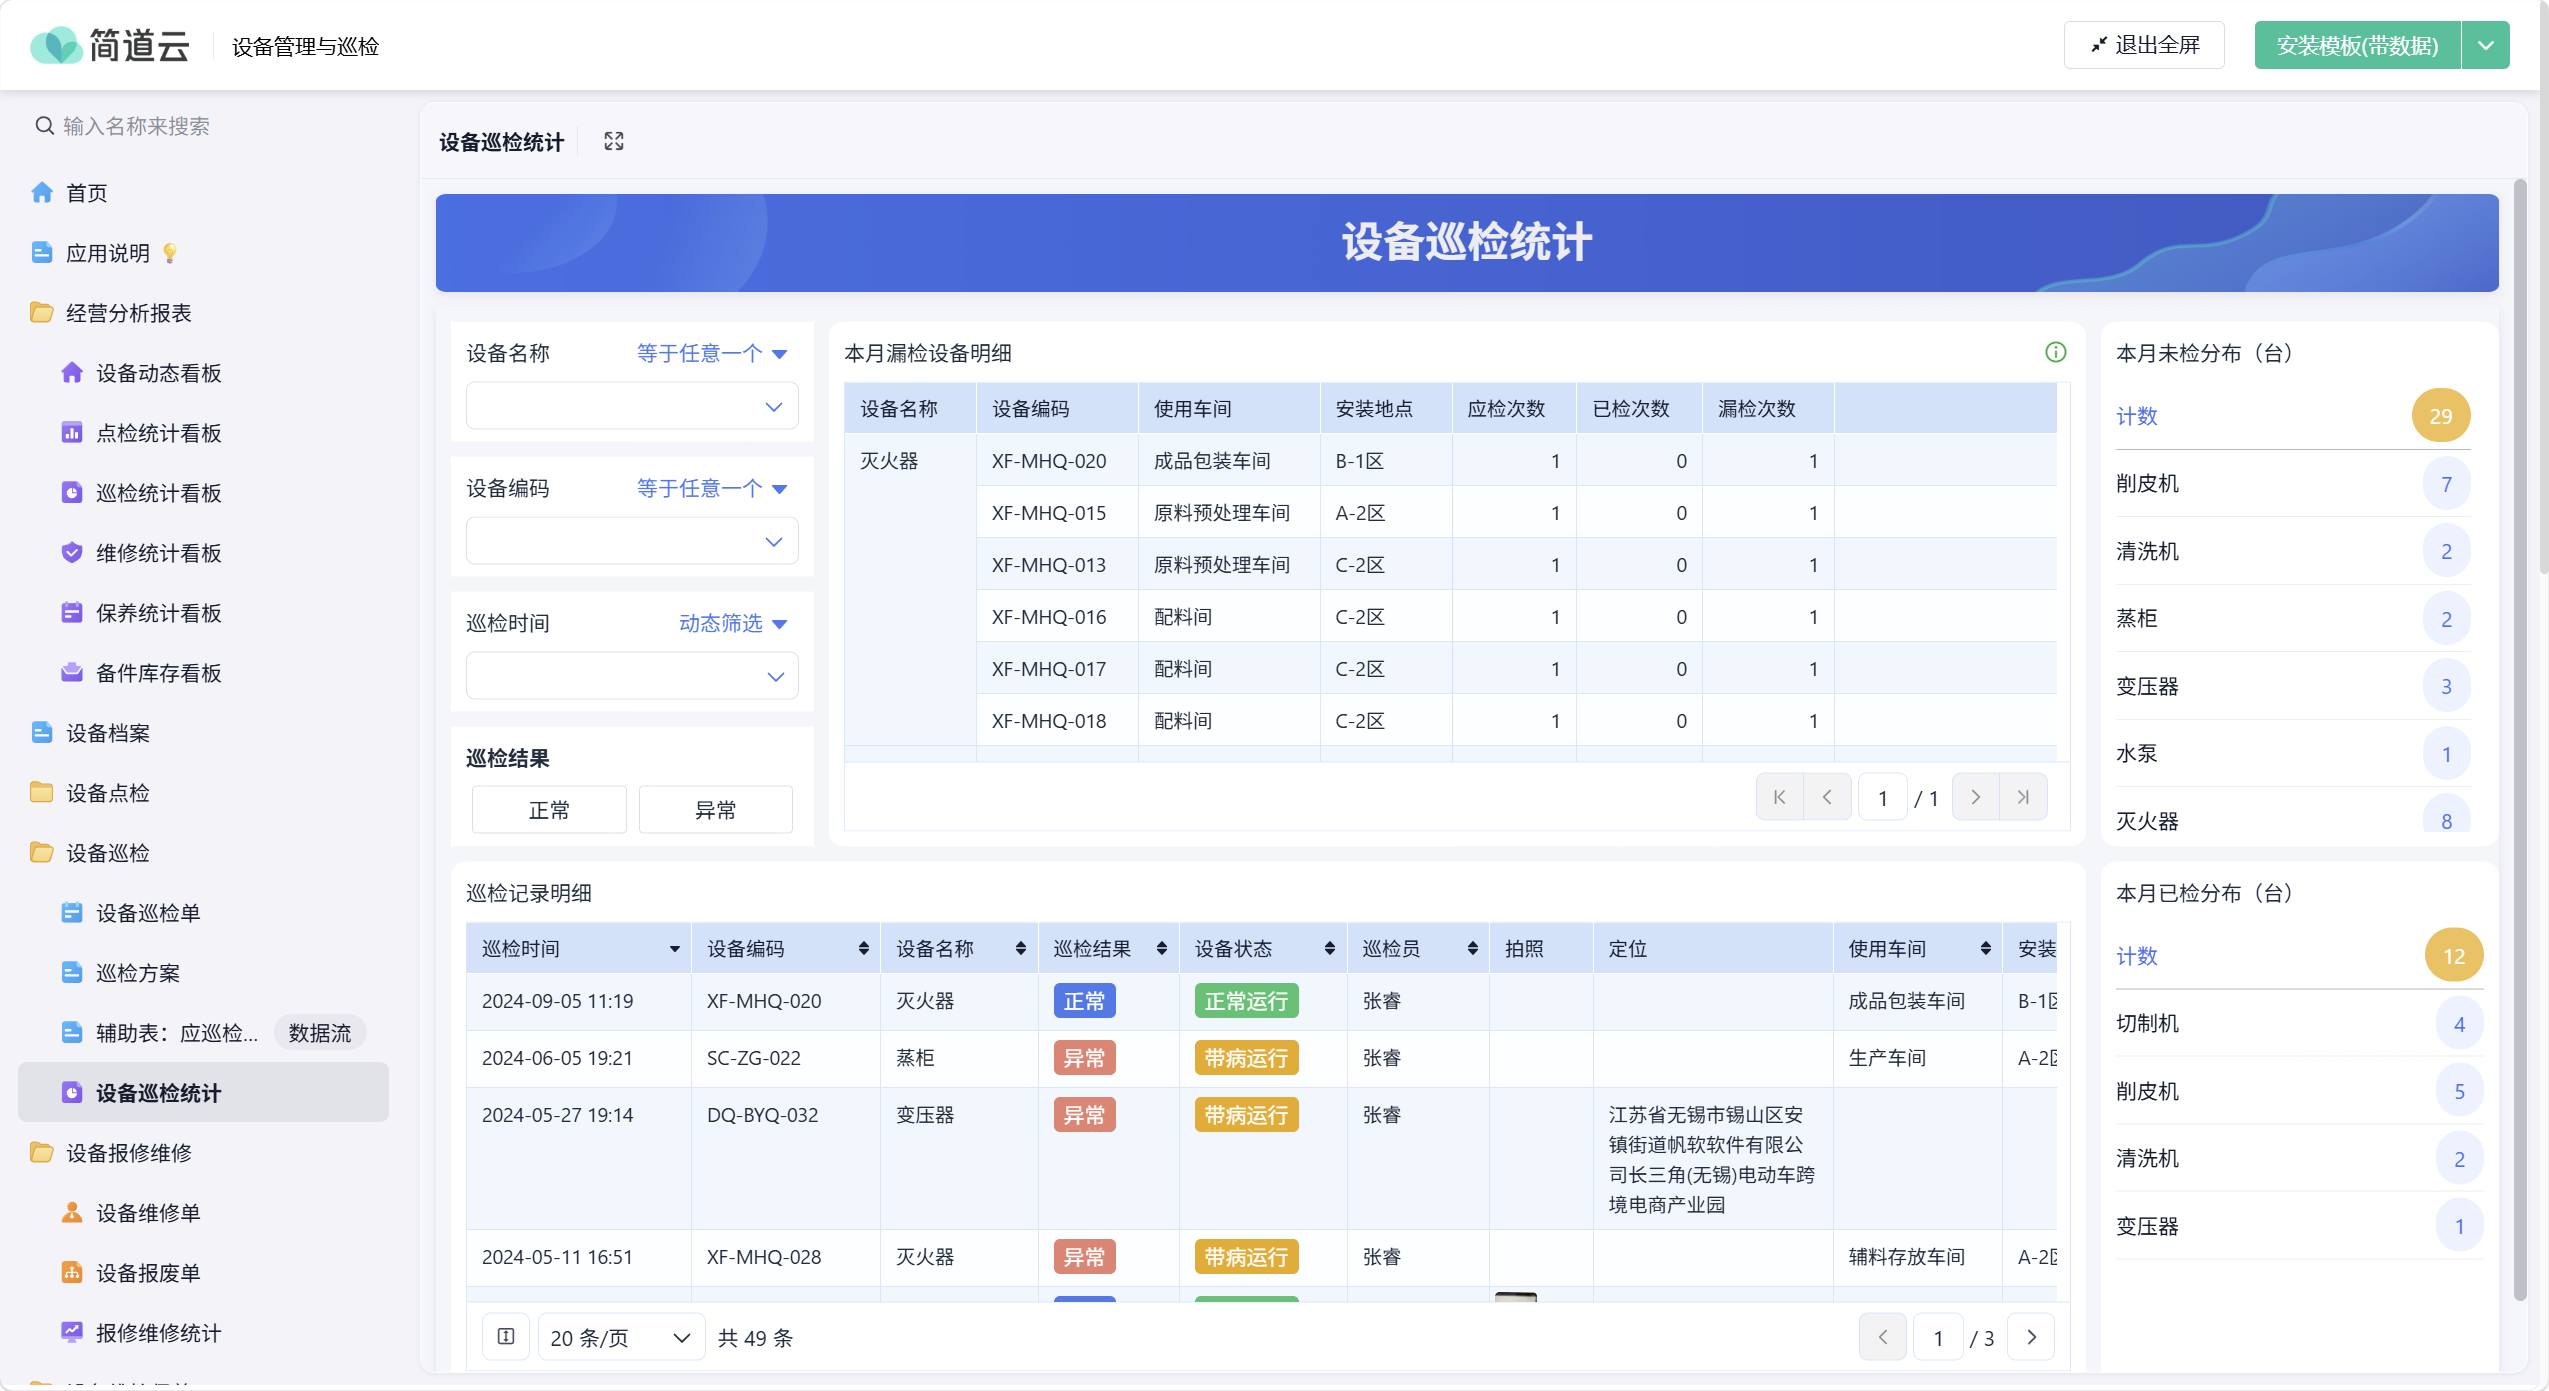This screenshot has height=1391, width=2549.
Task: Go to next page of 漏检设备明细
Action: click(x=1975, y=797)
